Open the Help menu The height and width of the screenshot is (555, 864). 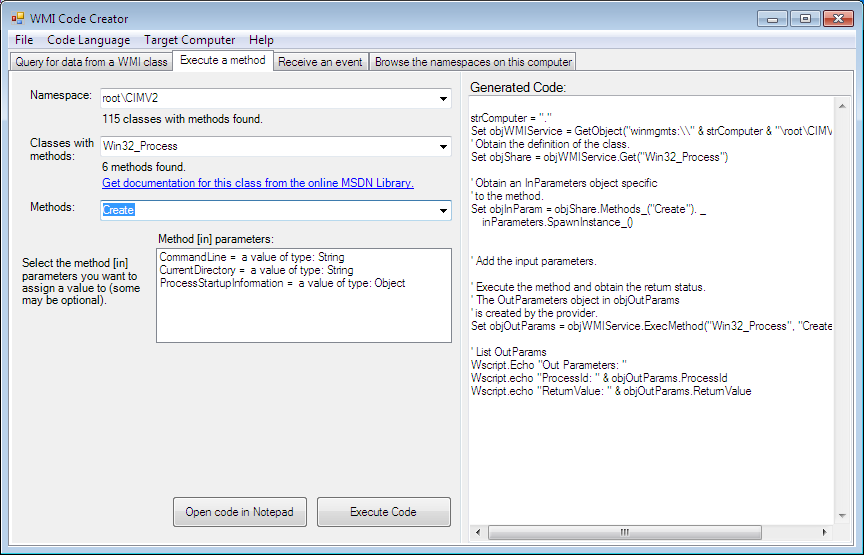pos(261,40)
